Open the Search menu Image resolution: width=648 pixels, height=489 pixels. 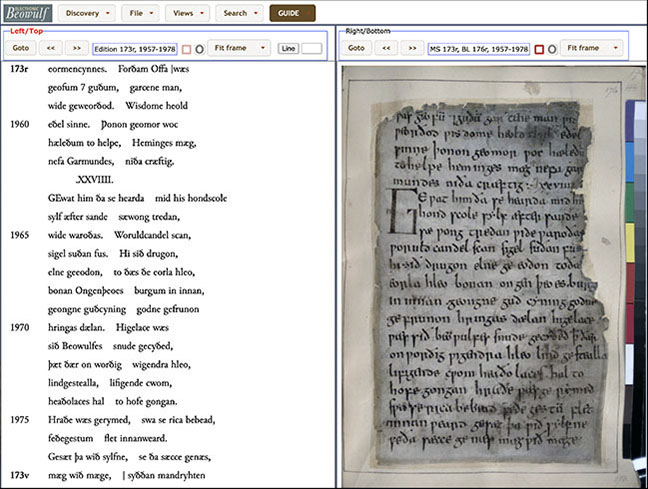[x=240, y=13]
